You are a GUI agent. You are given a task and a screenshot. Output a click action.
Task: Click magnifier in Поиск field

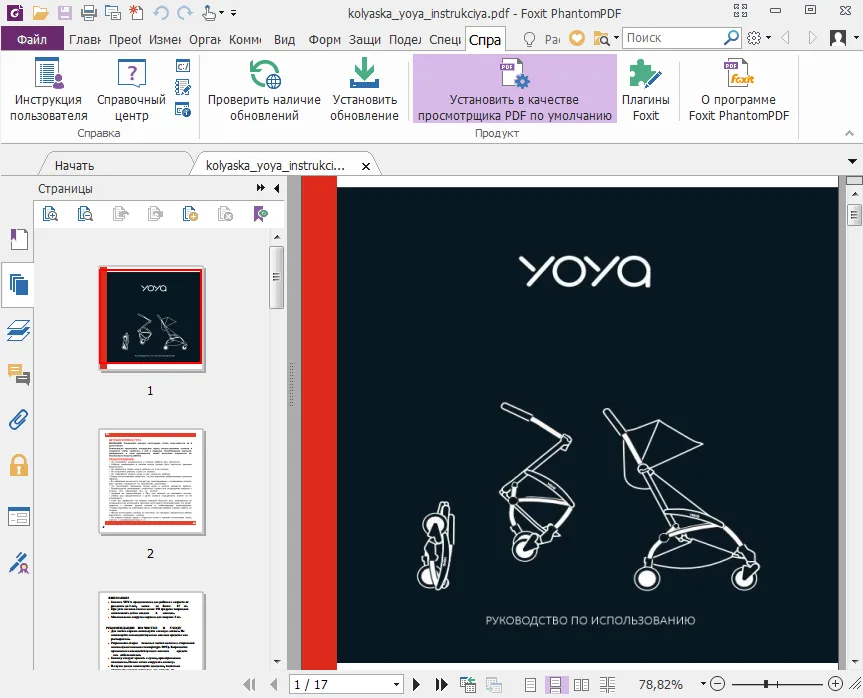coord(731,37)
